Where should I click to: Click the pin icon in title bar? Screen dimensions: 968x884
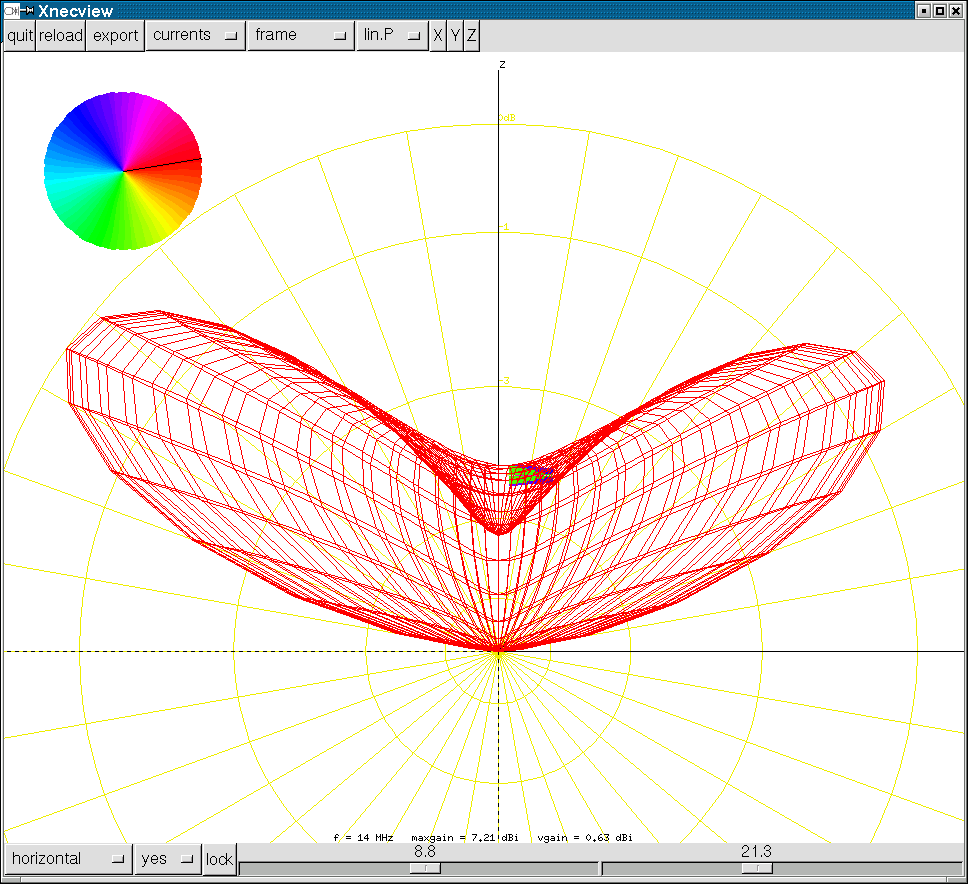[27, 10]
